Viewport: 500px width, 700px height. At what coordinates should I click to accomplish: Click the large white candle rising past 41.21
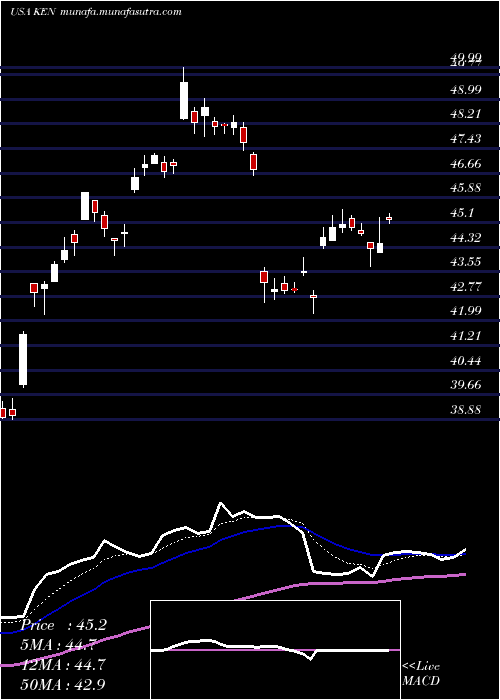[23, 359]
